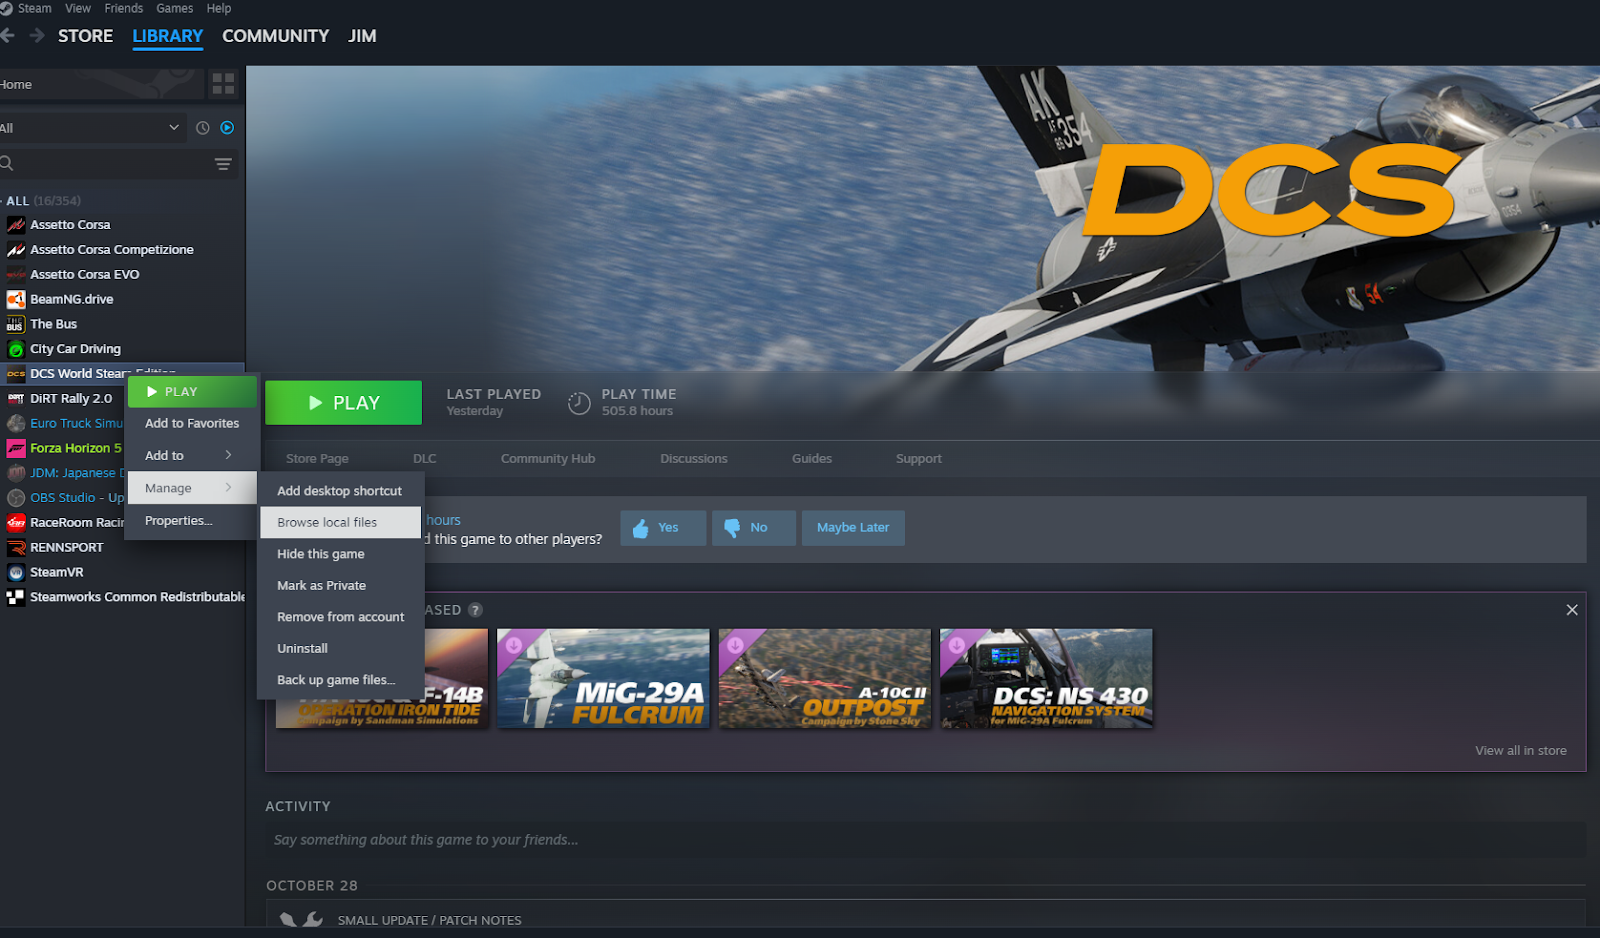This screenshot has width=1600, height=938.
Task: Open the Support link
Action: [919, 459]
